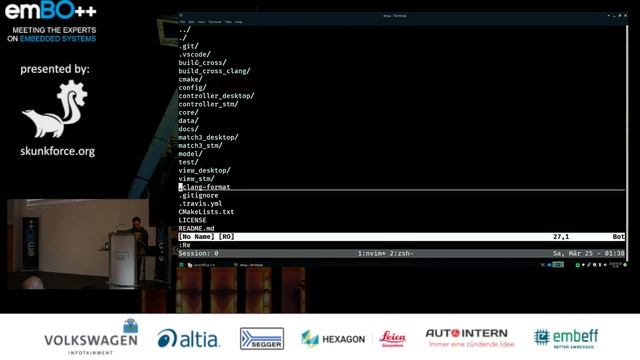Open the test/ directory
The height and width of the screenshot is (360, 640).
(189, 162)
